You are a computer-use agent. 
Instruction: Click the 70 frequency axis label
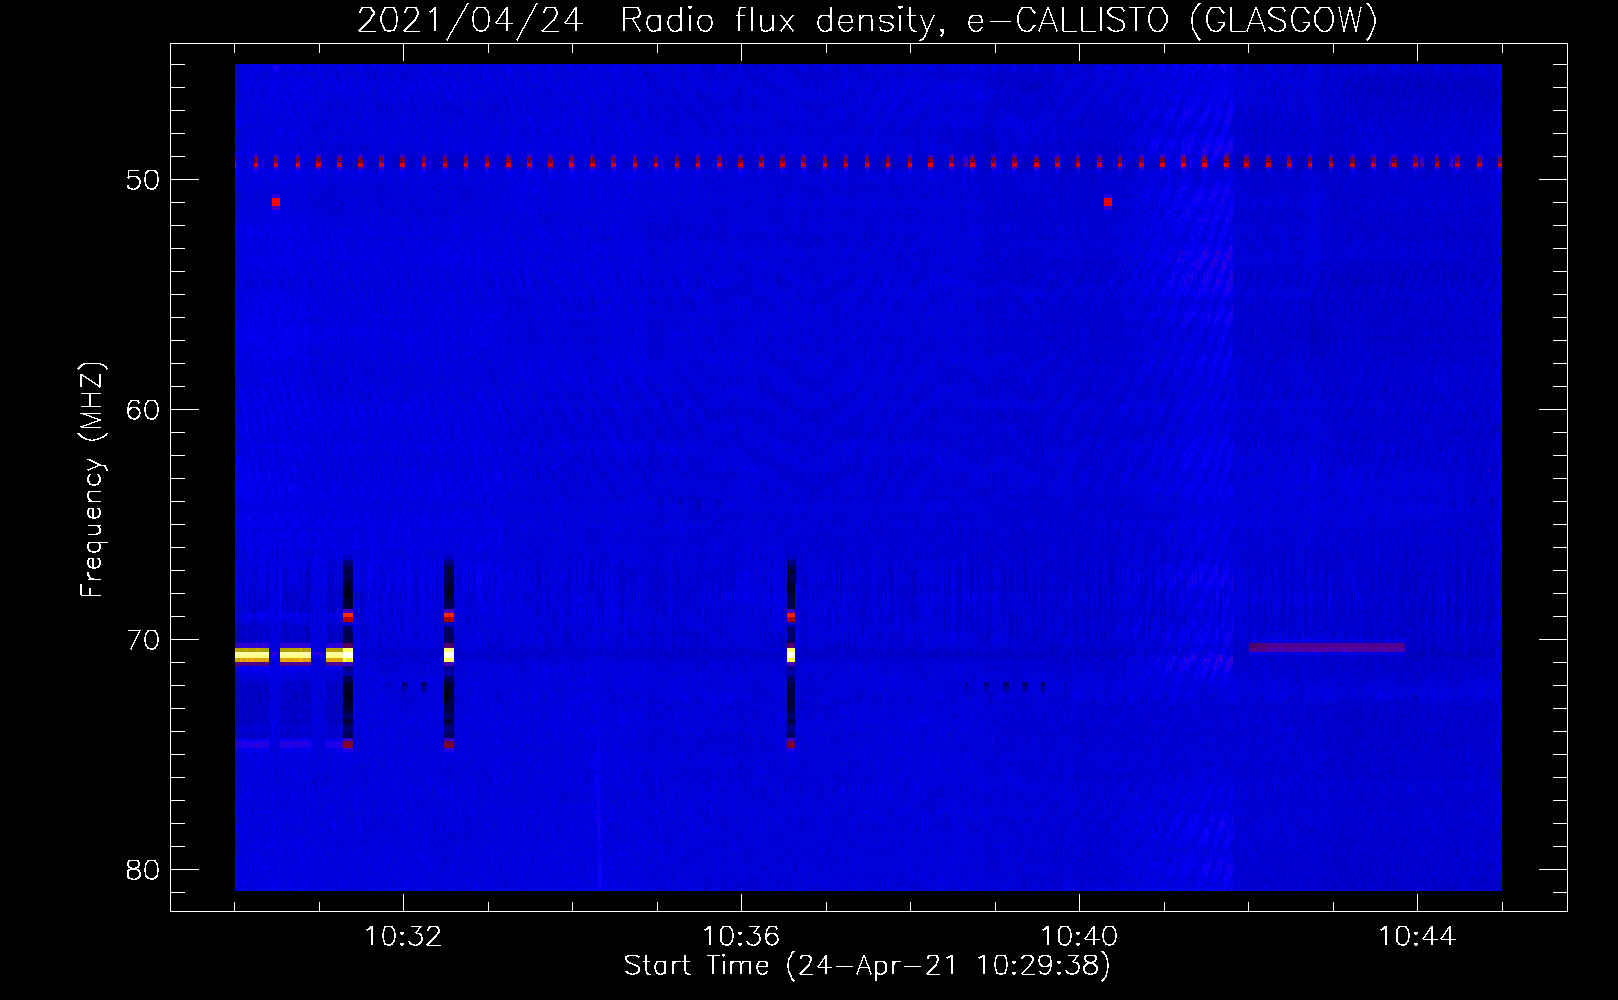point(143,640)
